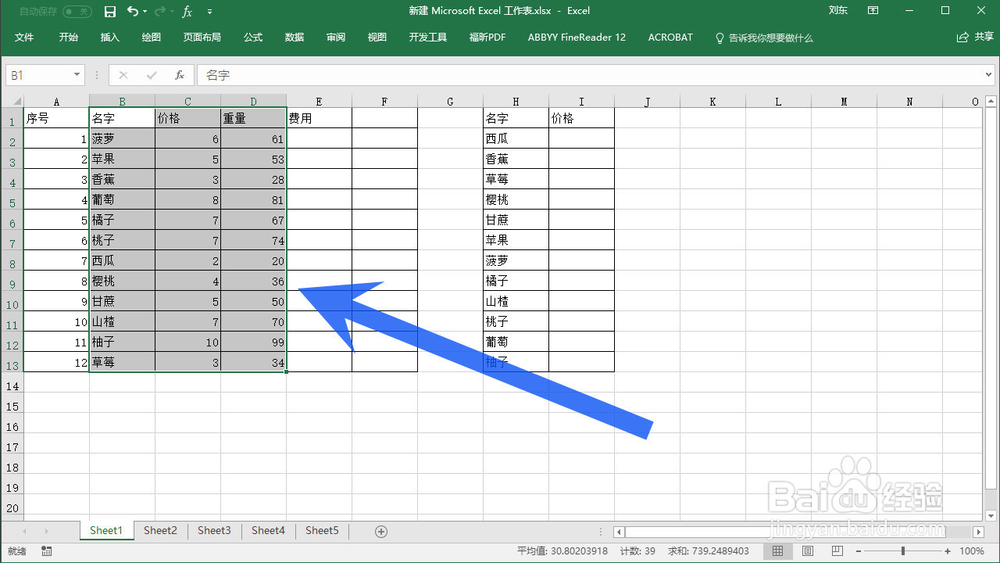1000x563 pixels.
Task: Click the New Sheet plus icon
Action: click(x=381, y=532)
